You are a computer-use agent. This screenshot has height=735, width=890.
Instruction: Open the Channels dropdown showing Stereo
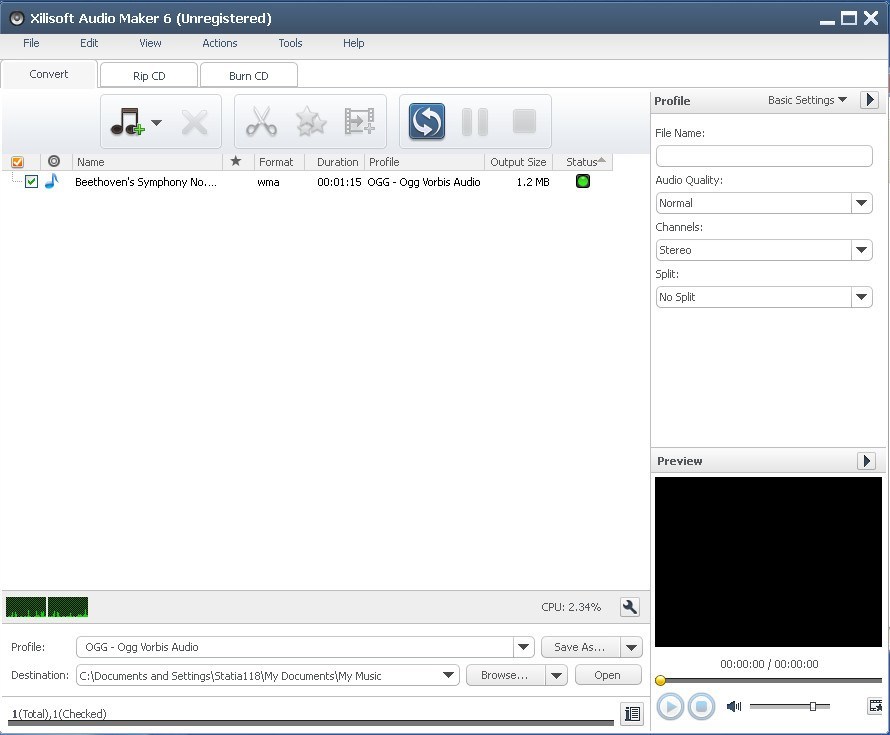point(860,250)
